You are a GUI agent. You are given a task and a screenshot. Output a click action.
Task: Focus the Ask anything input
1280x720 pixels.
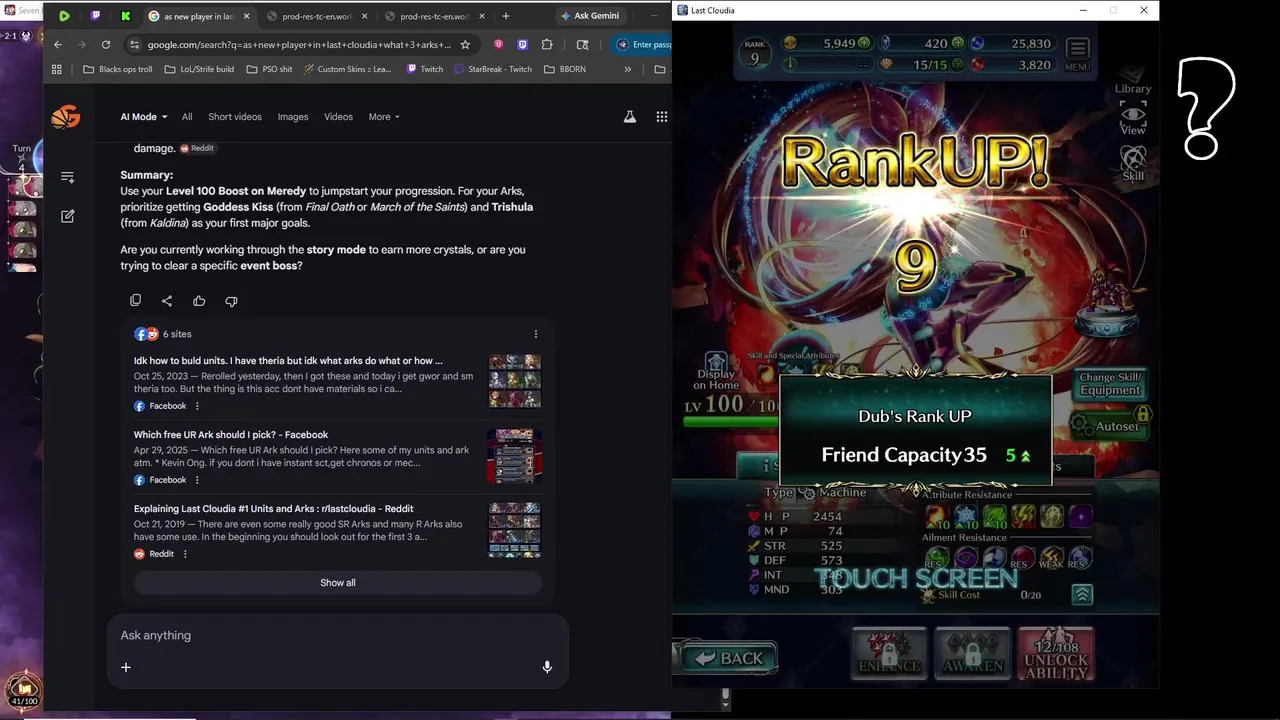(x=337, y=635)
